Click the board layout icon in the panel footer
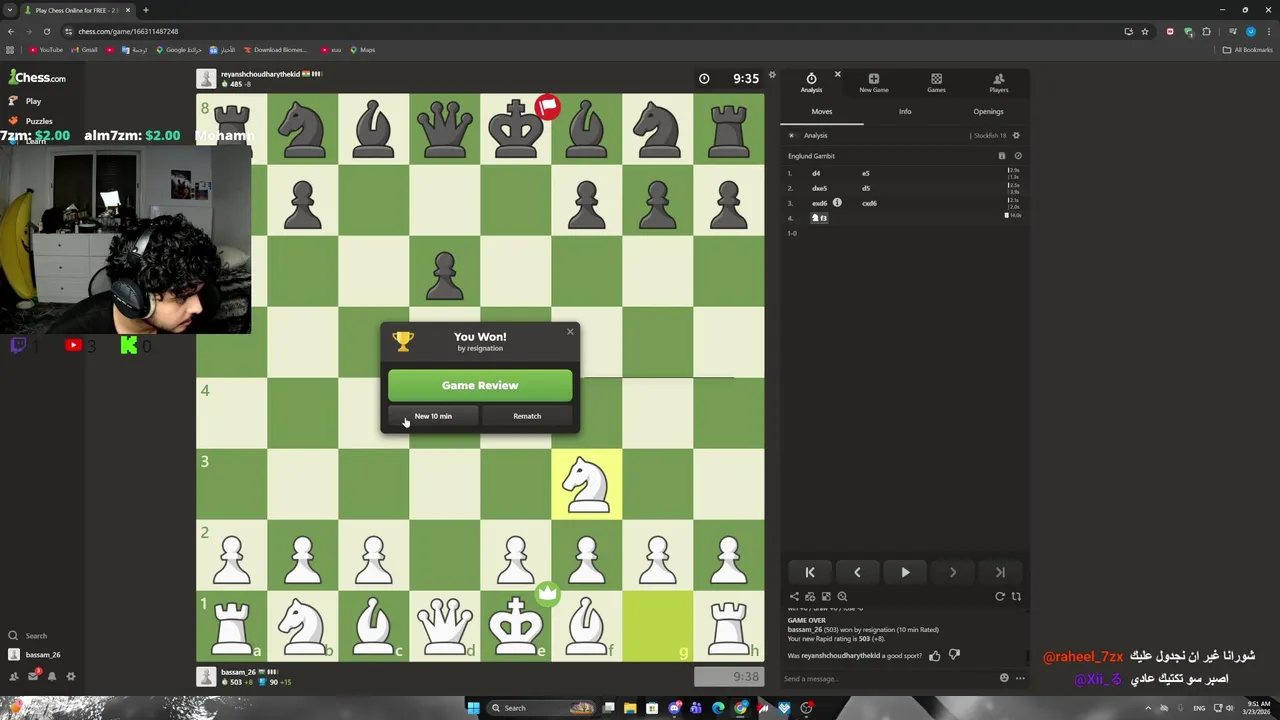1280x720 pixels. point(826,596)
